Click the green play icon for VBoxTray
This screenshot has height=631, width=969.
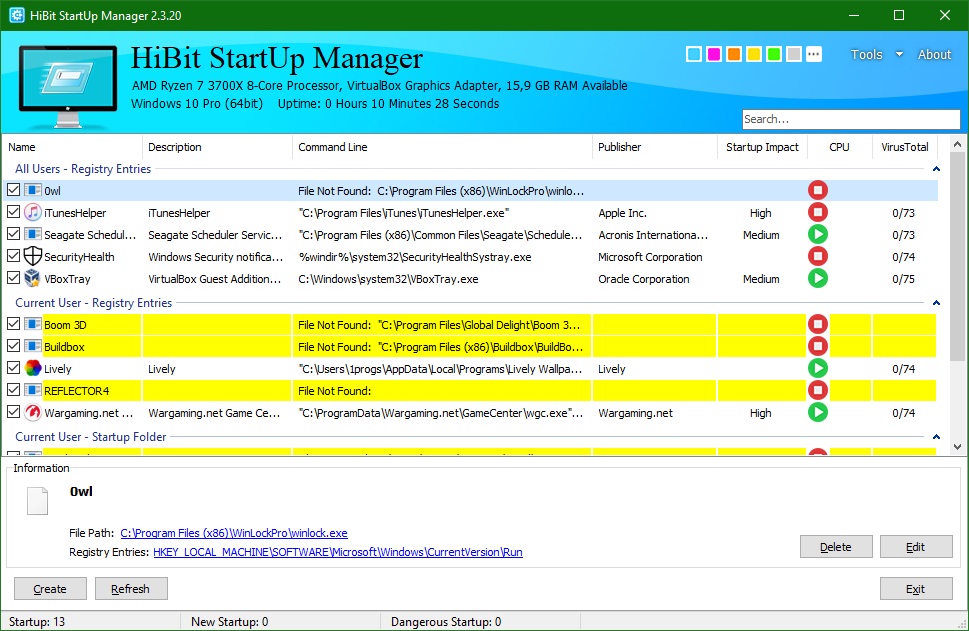pyautogui.click(x=817, y=279)
